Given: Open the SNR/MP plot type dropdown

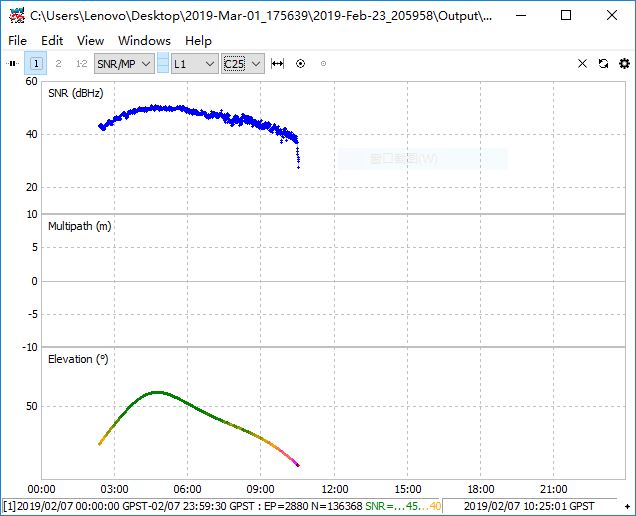Looking at the screenshot, I should tap(124, 64).
